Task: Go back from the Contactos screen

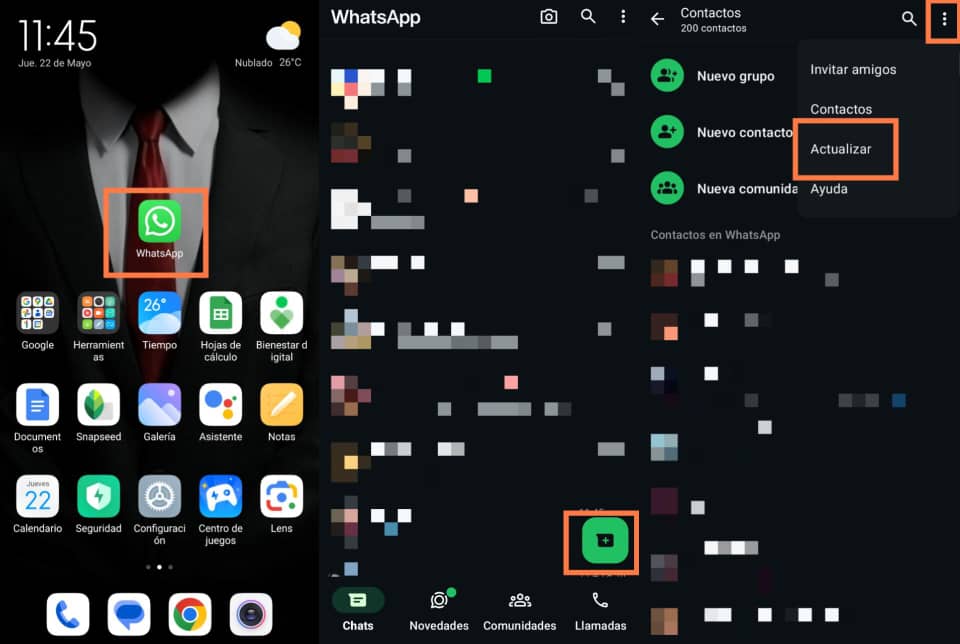Action: coord(658,19)
